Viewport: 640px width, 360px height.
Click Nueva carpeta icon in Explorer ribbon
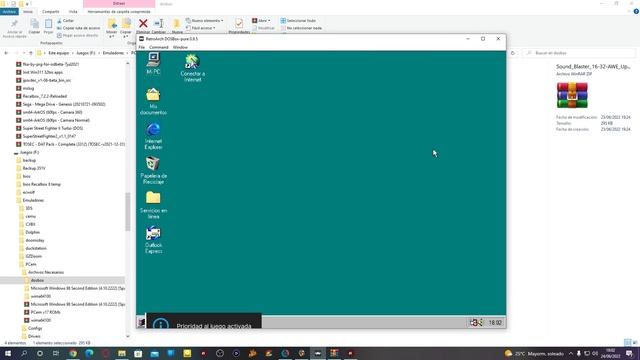(177, 25)
